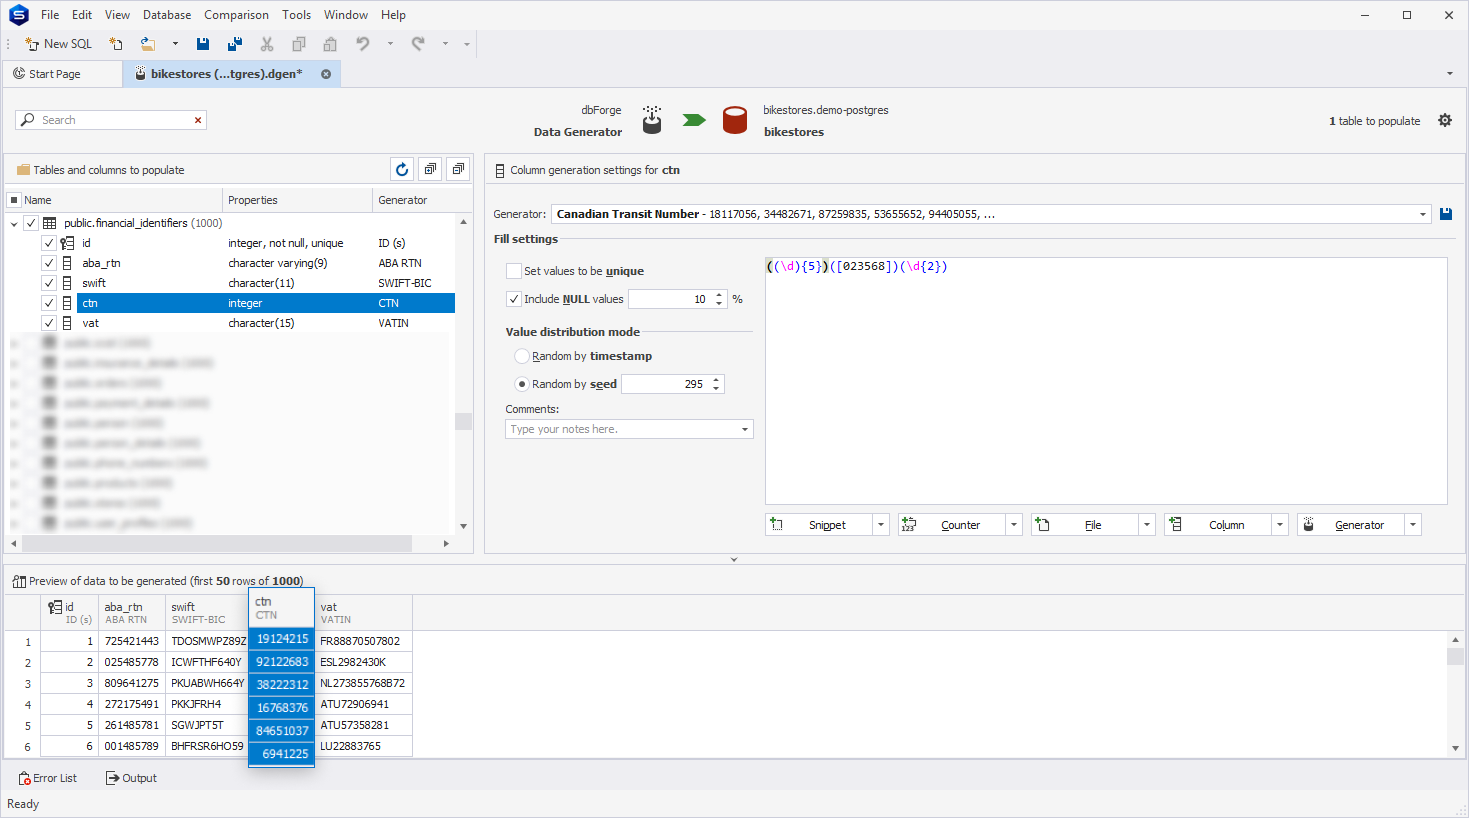The height and width of the screenshot is (818, 1469).
Task: Open the Column dropdown arrow
Action: 1280,525
